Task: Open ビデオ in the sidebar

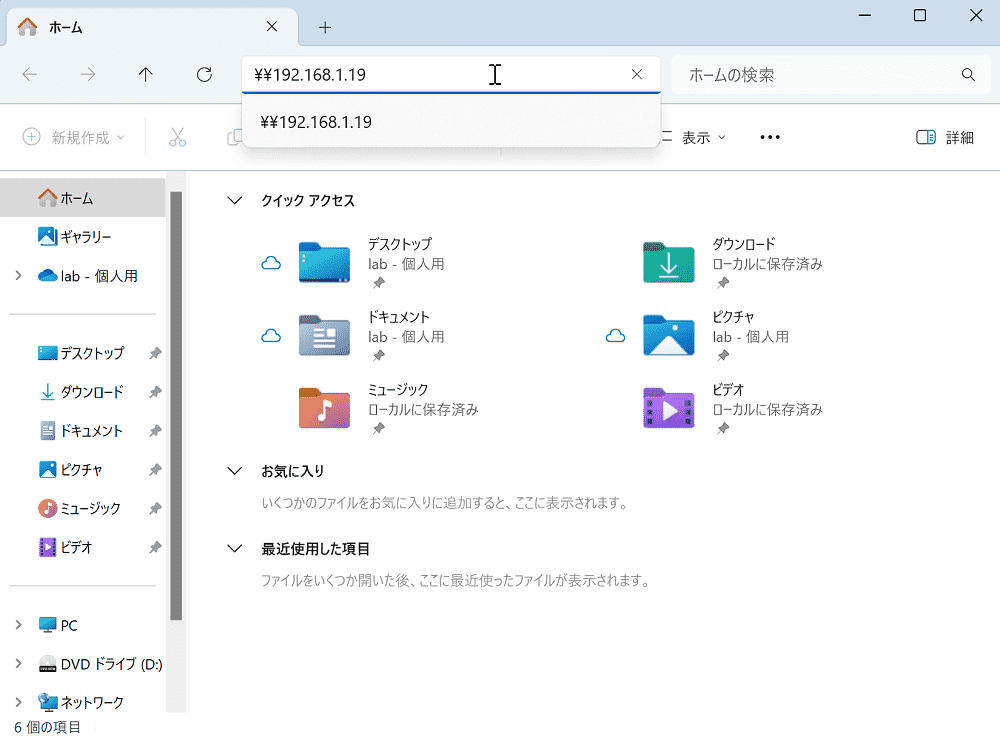Action: click(x=83, y=547)
